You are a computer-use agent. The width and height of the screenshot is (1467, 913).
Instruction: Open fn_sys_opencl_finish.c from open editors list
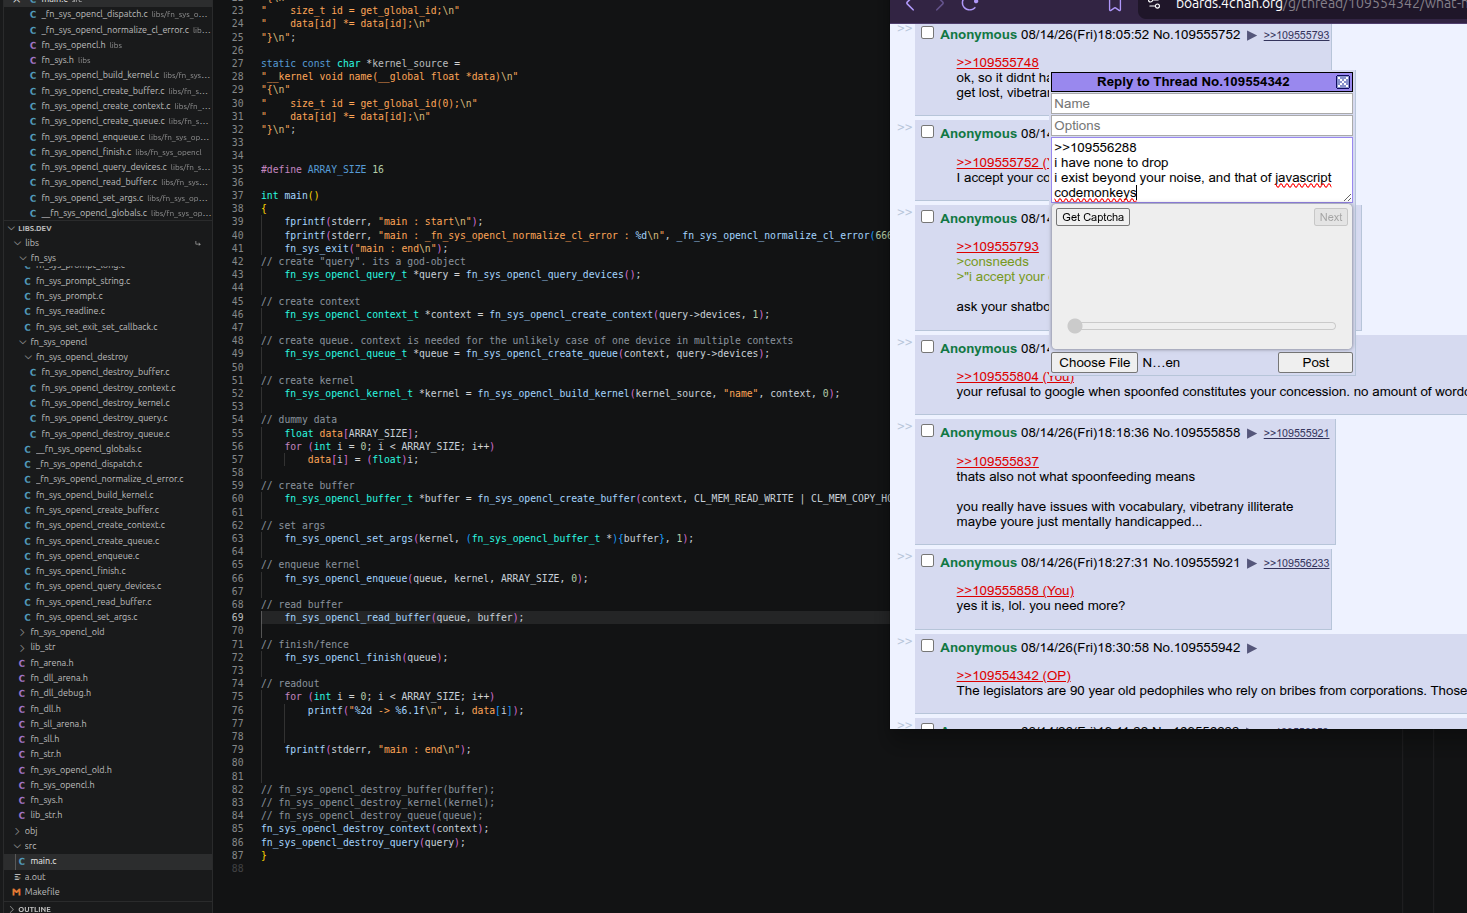[86, 152]
